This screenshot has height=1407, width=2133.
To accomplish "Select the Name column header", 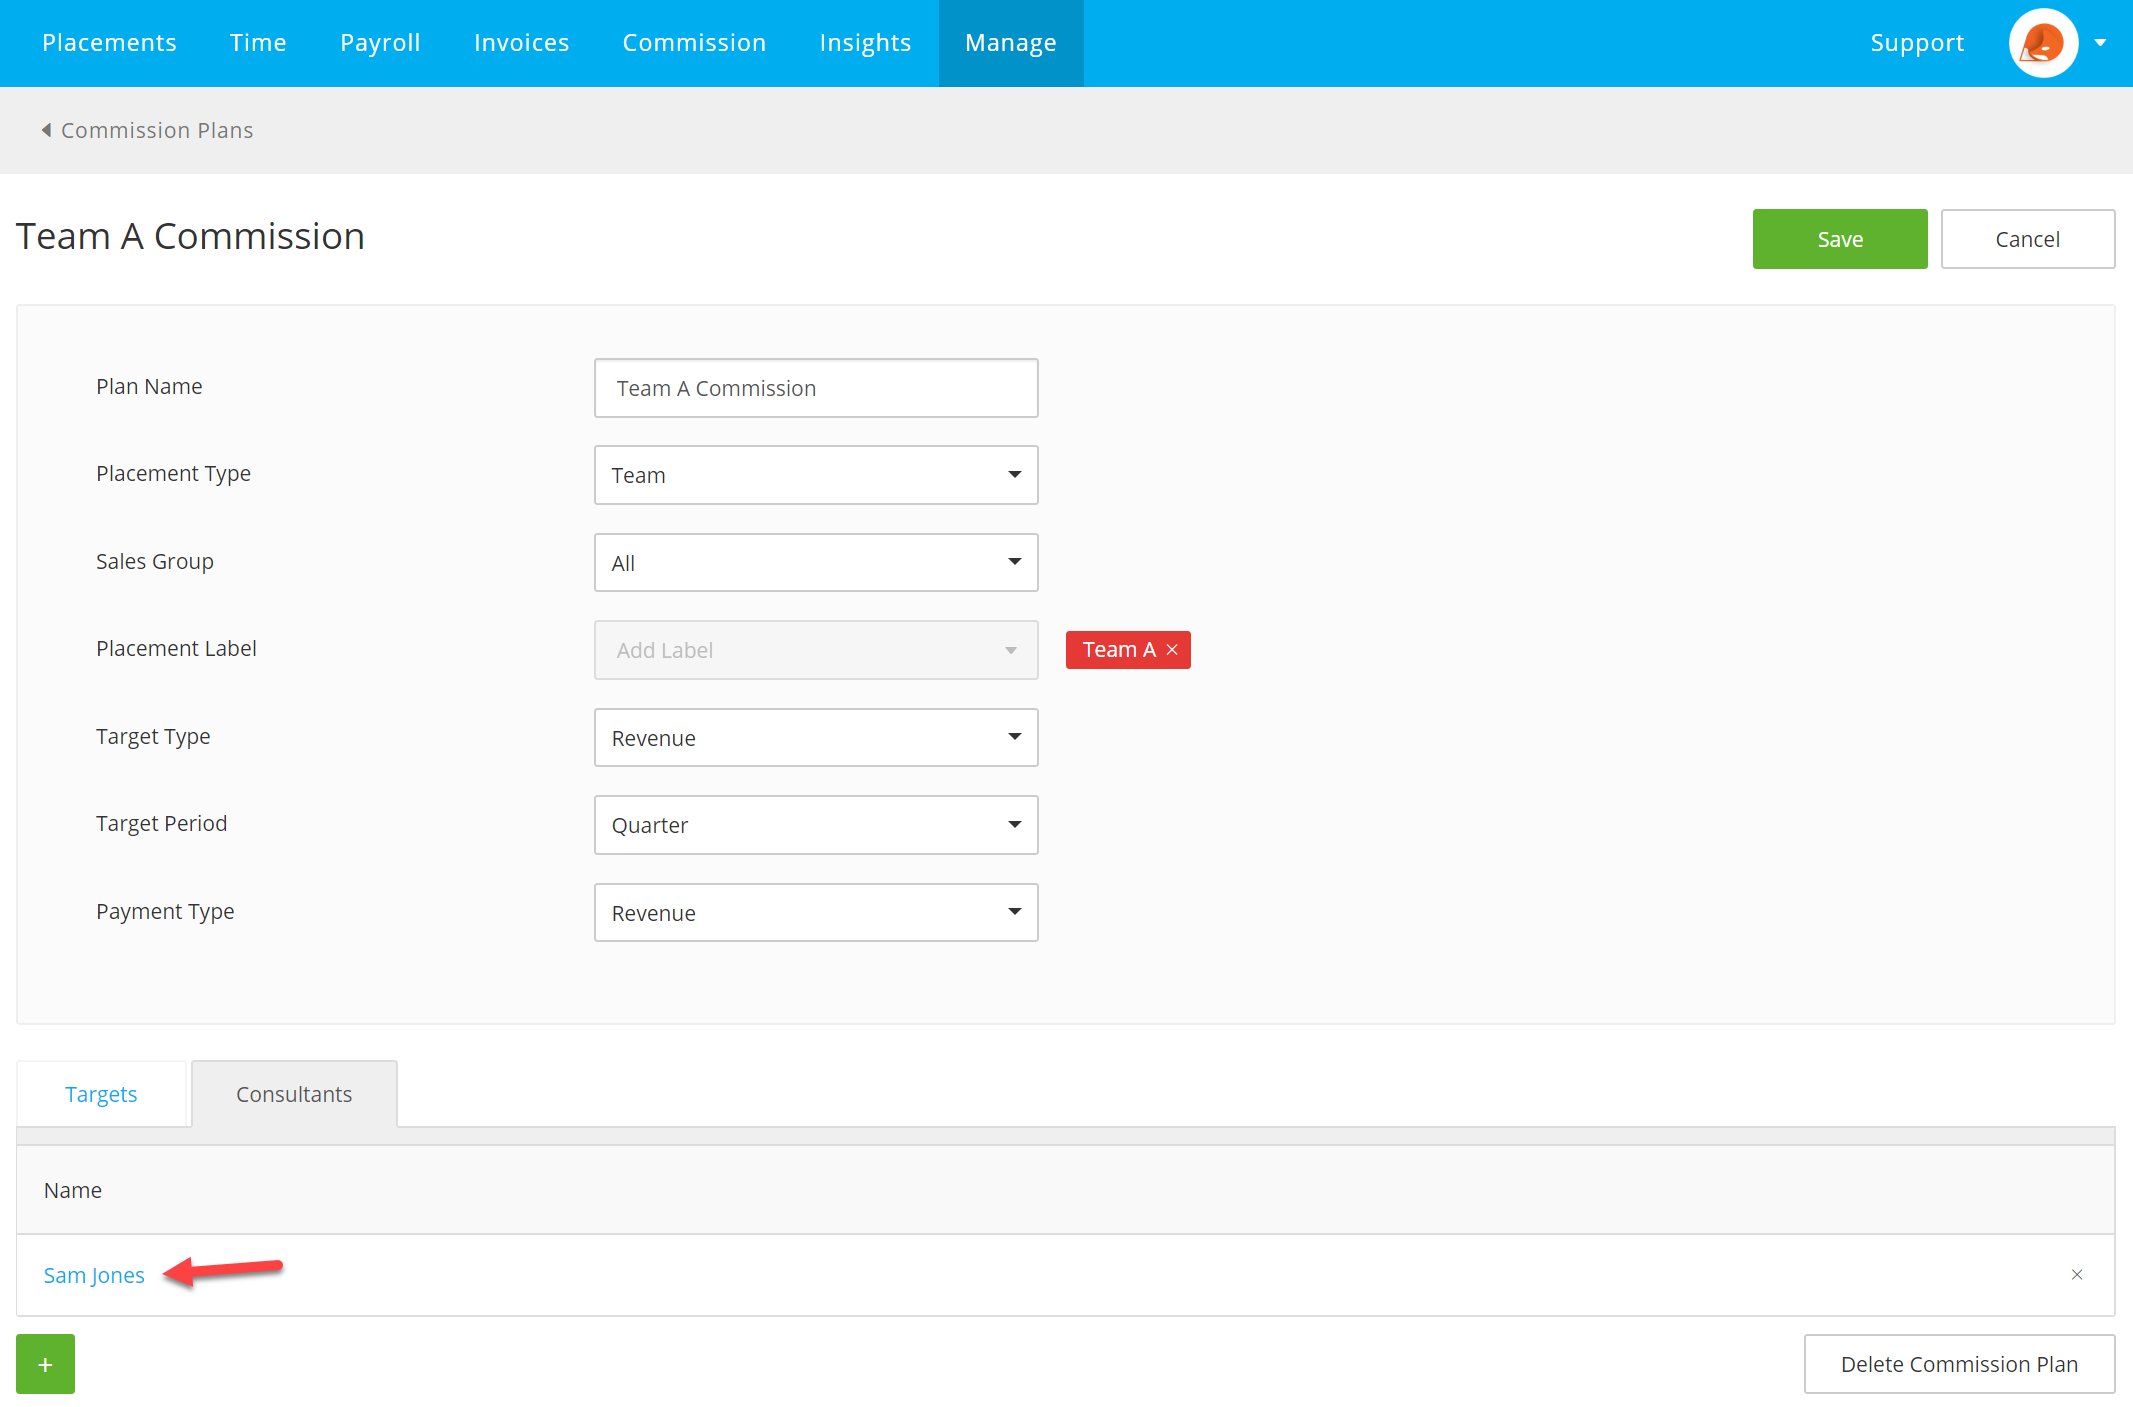I will tap(73, 1190).
